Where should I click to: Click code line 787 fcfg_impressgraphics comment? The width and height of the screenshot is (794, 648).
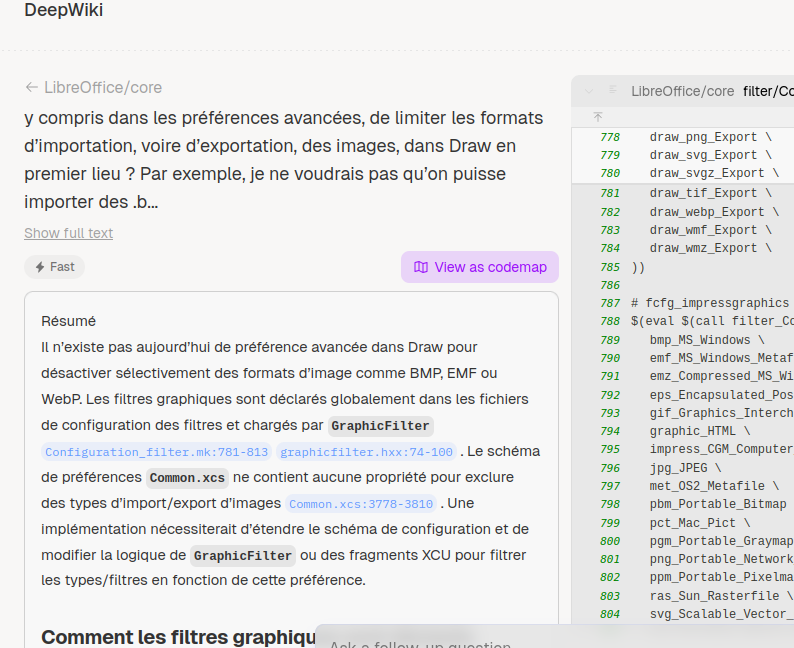coord(710,303)
